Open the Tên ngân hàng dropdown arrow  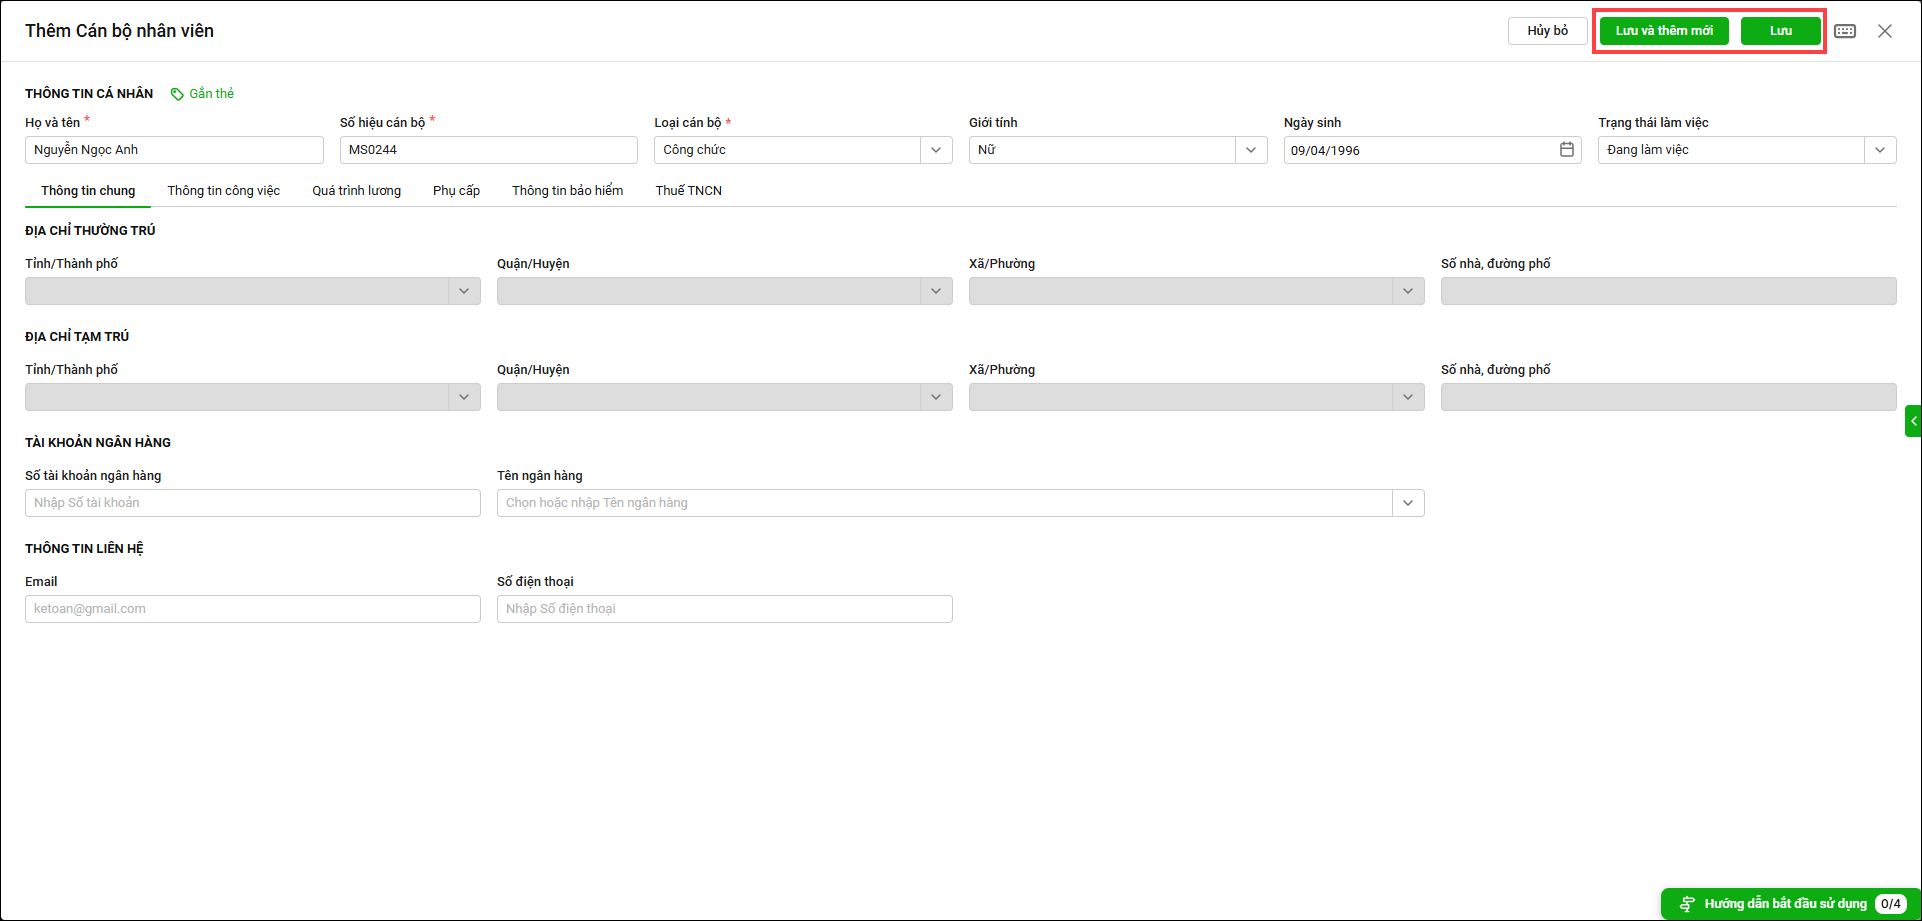coord(1408,503)
